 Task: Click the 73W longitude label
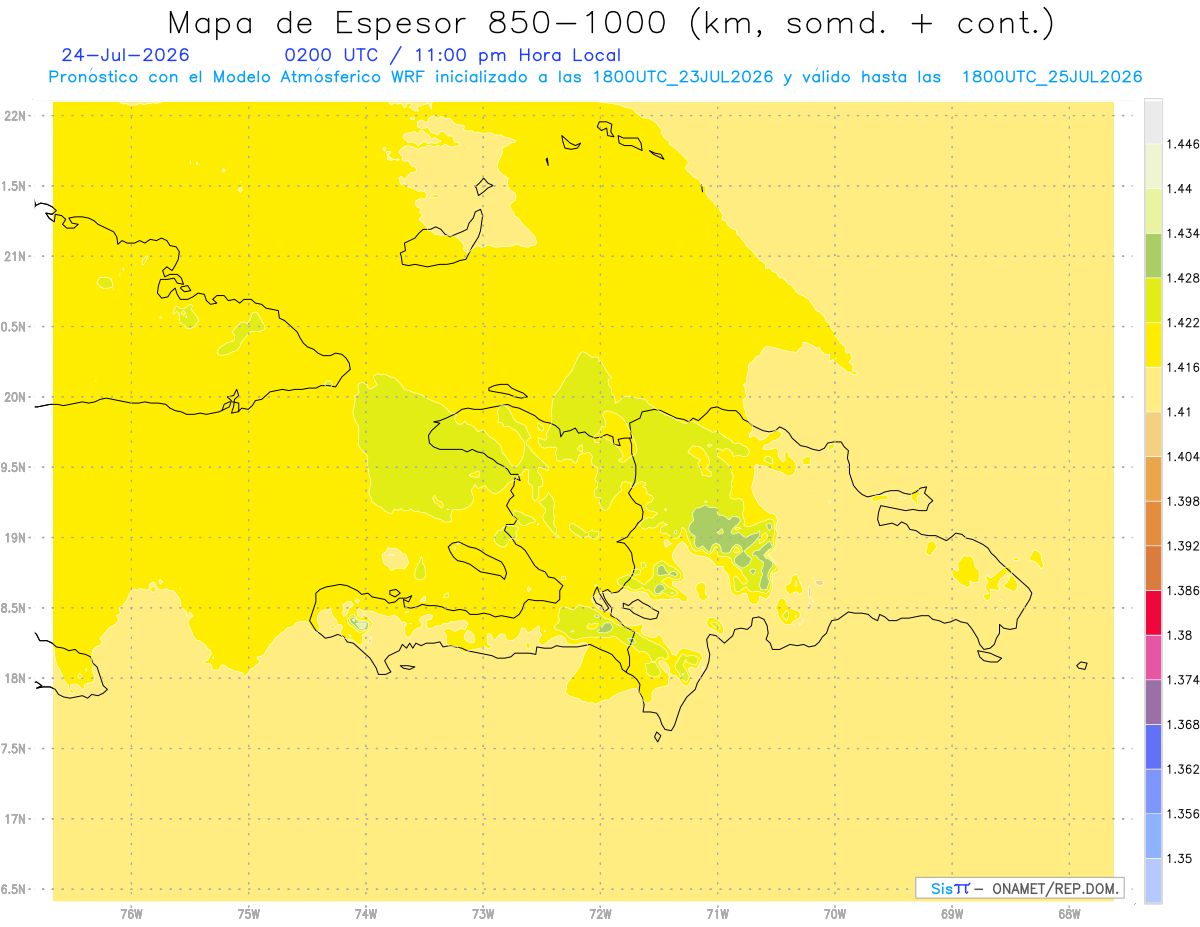click(x=483, y=913)
